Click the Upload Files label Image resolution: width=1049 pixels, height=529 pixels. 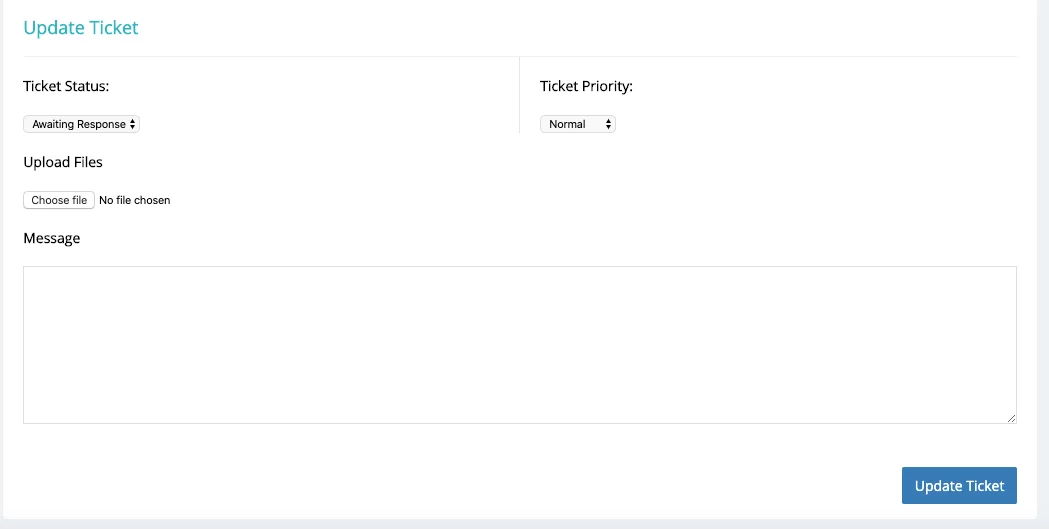pyautogui.click(x=63, y=162)
